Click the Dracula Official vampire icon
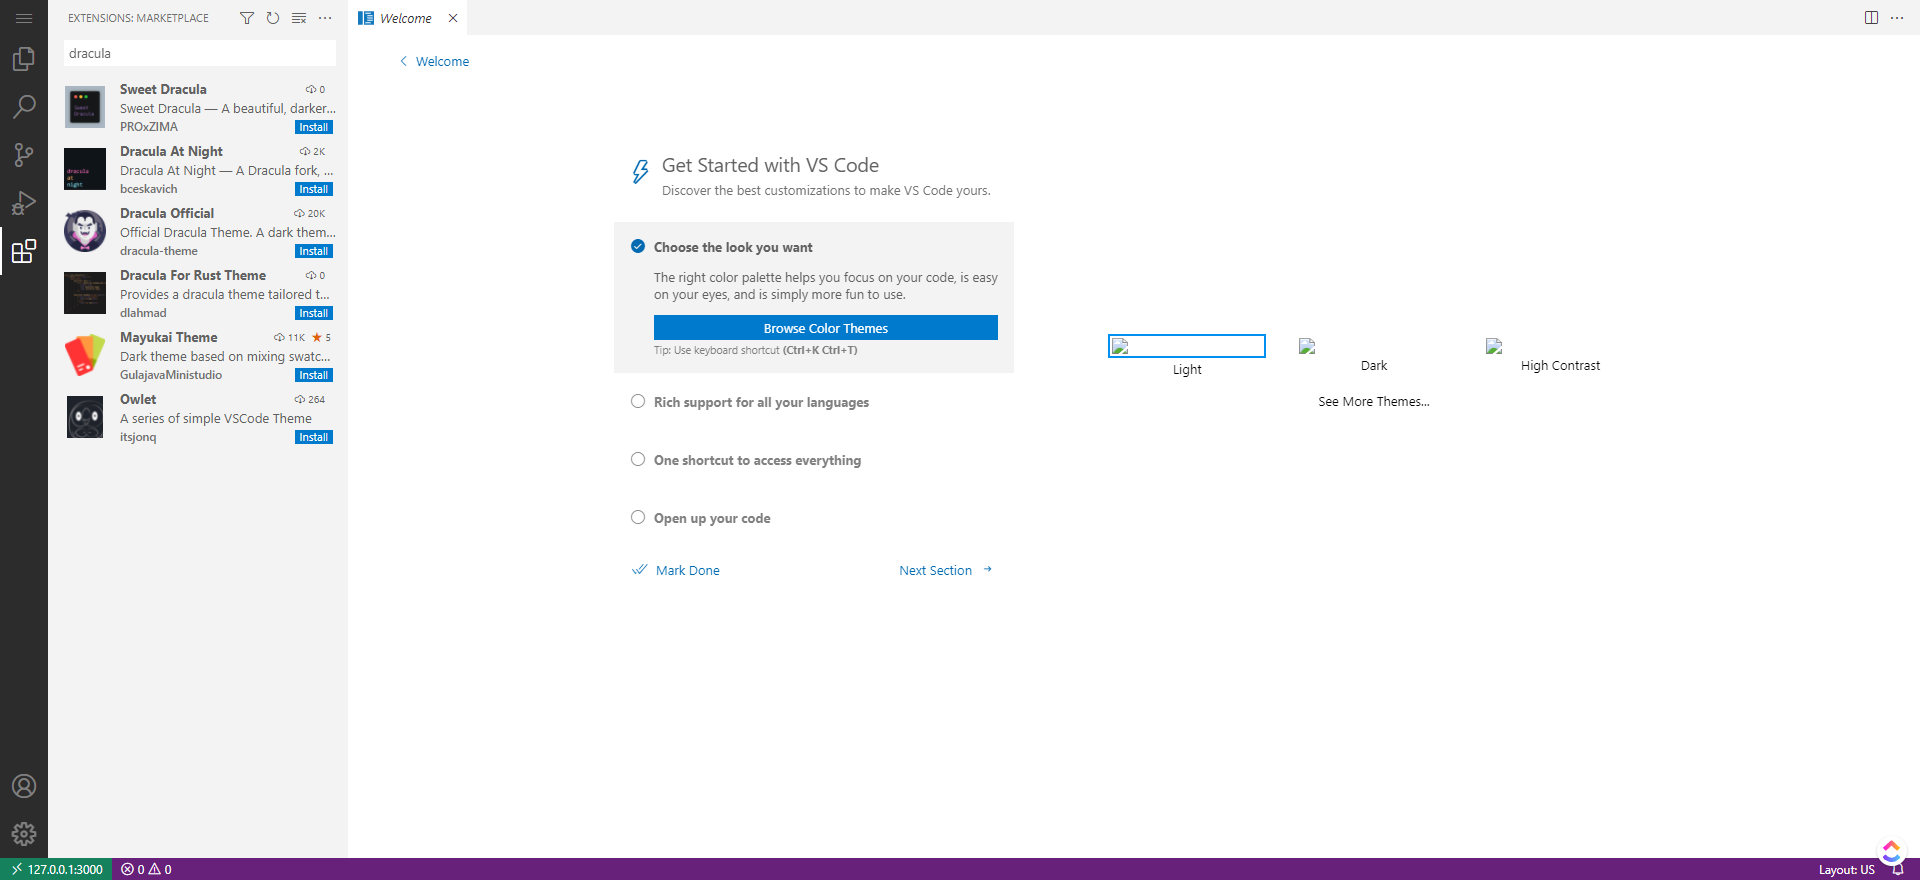 click(x=85, y=231)
